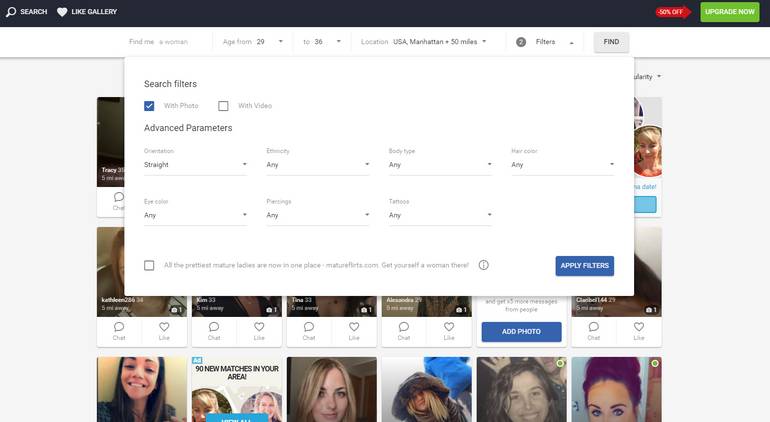Like Alexandra's profile
This screenshot has width=770, height=422.
pyautogui.click(x=449, y=331)
